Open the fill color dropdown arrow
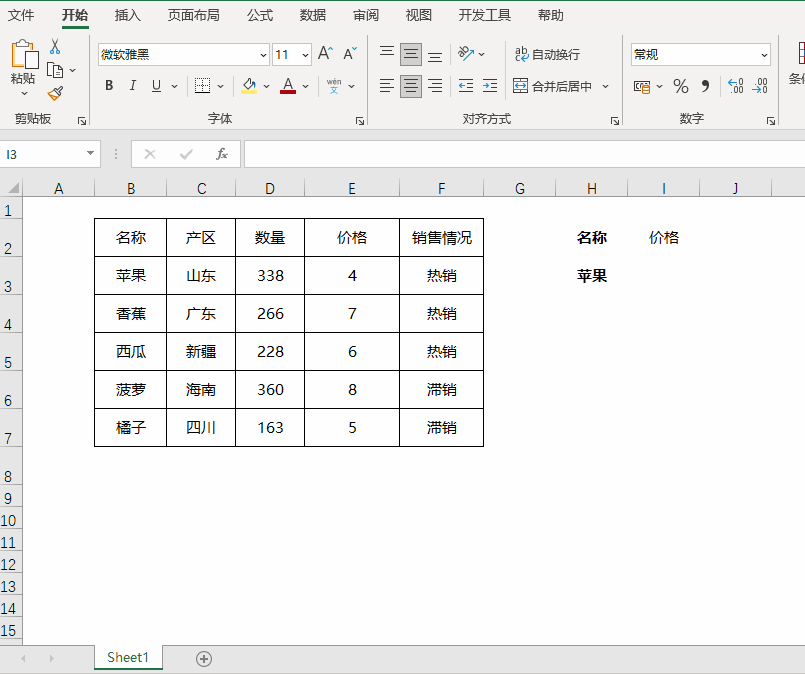The width and height of the screenshot is (805, 674). click(266, 86)
